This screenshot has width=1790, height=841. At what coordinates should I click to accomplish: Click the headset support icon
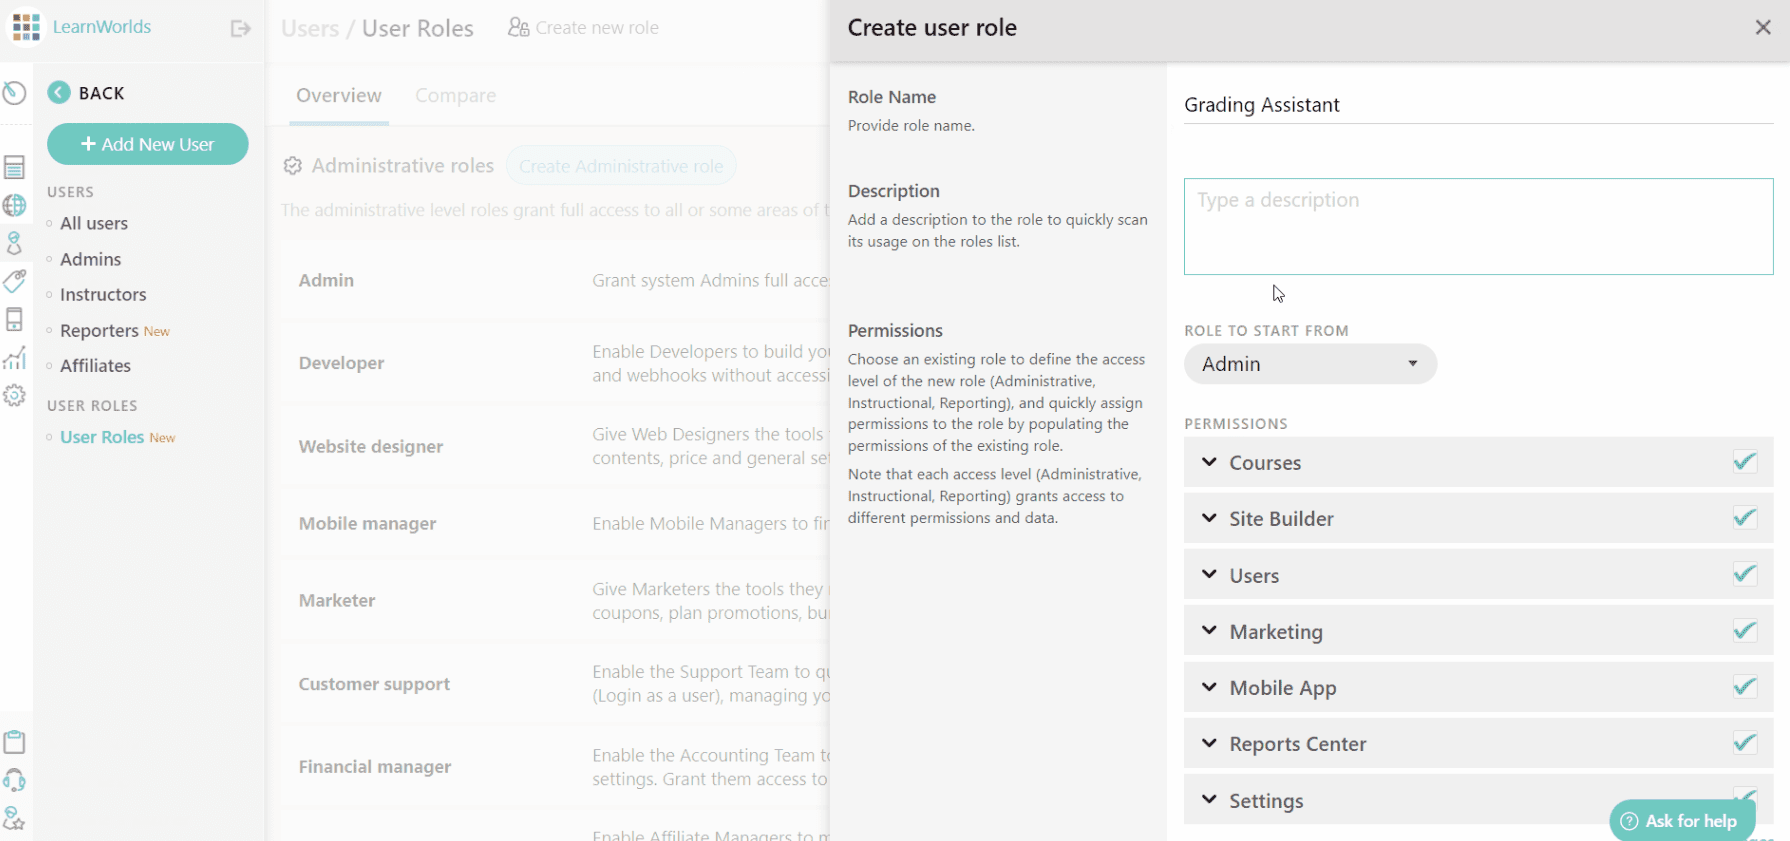14,780
